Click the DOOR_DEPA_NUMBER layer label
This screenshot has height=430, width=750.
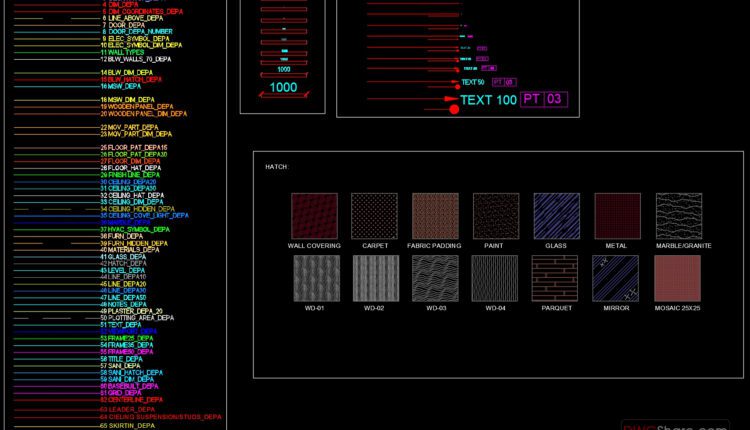(x=140, y=32)
